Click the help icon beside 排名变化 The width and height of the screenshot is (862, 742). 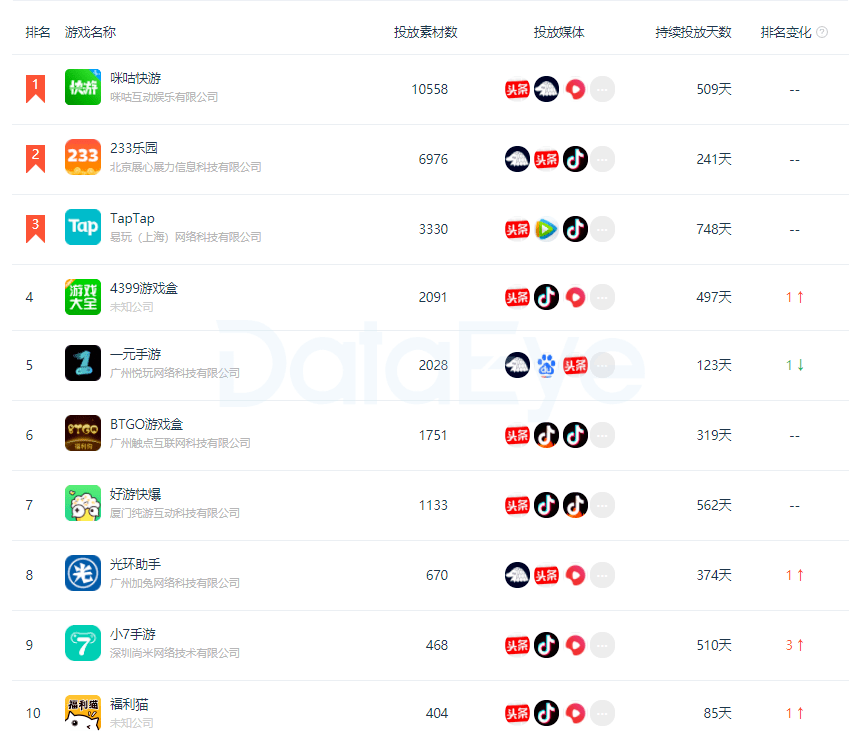point(822,32)
